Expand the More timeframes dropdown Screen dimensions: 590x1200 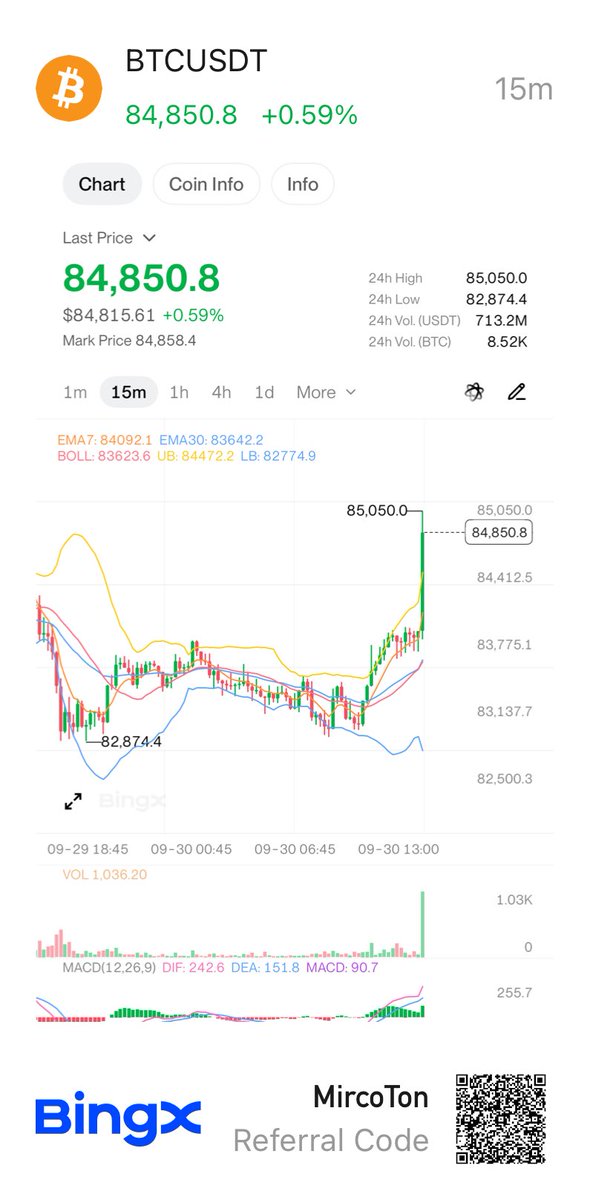click(326, 392)
